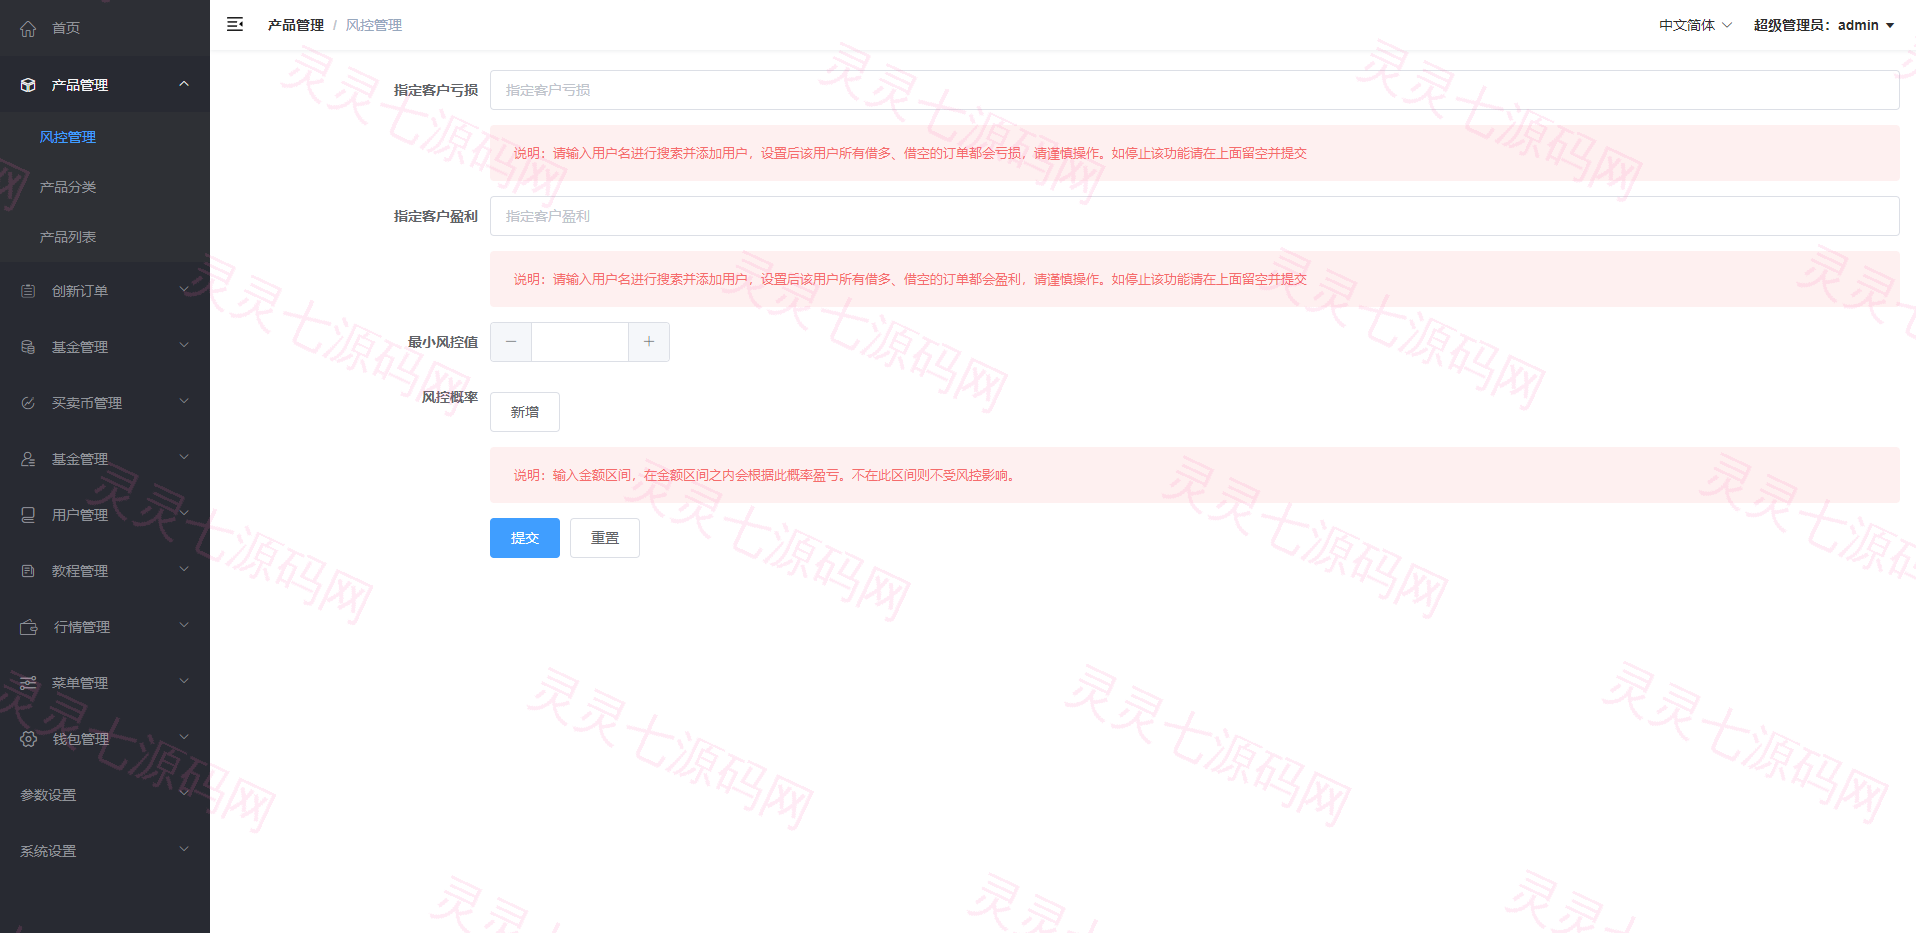This screenshot has height=933, width=1916.
Task: Click the 产品管理 cube icon
Action: pos(28,85)
